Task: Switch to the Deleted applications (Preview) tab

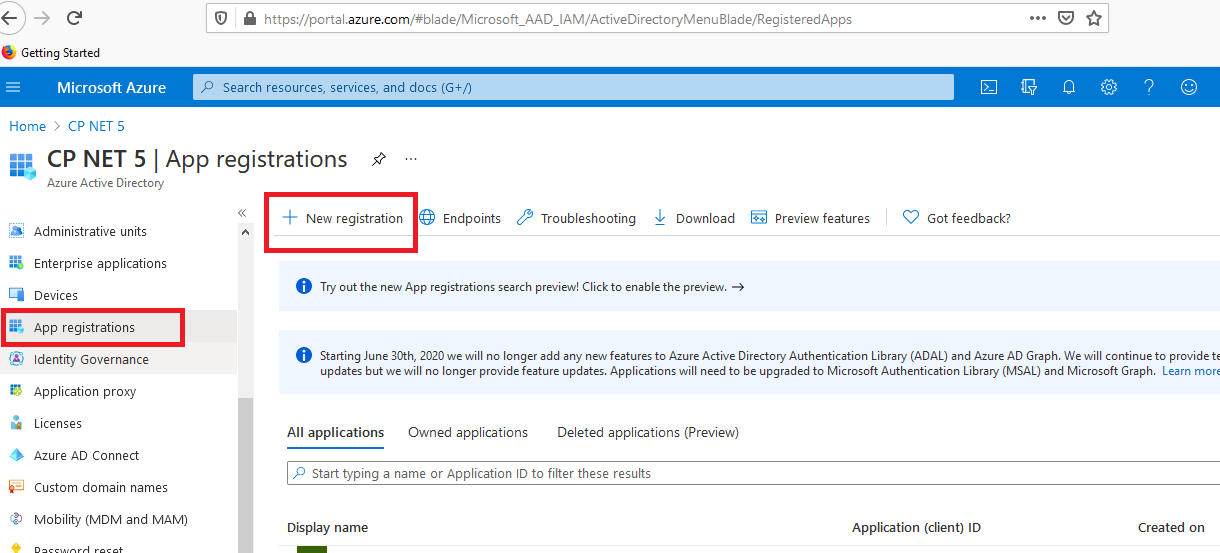Action: (648, 432)
